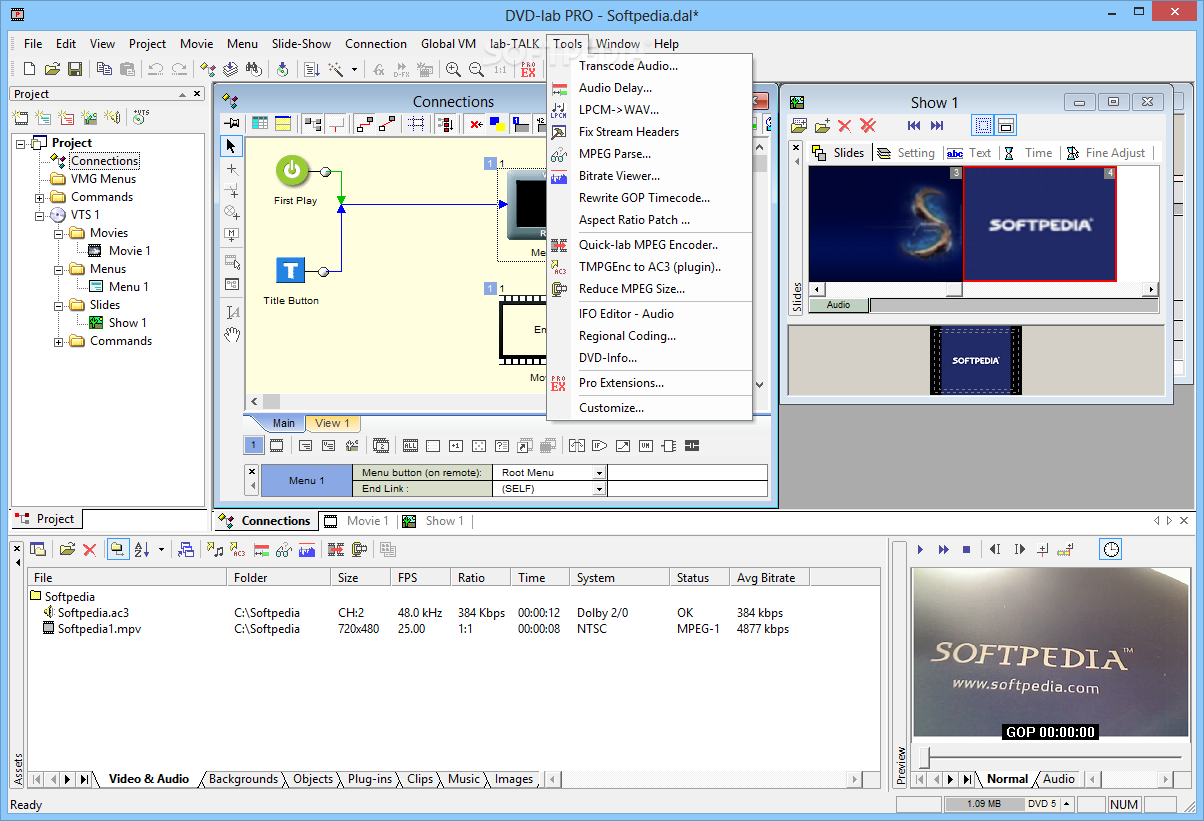
Task: Click the ALL icon in Connections bottom toolbar
Action: tap(411, 446)
